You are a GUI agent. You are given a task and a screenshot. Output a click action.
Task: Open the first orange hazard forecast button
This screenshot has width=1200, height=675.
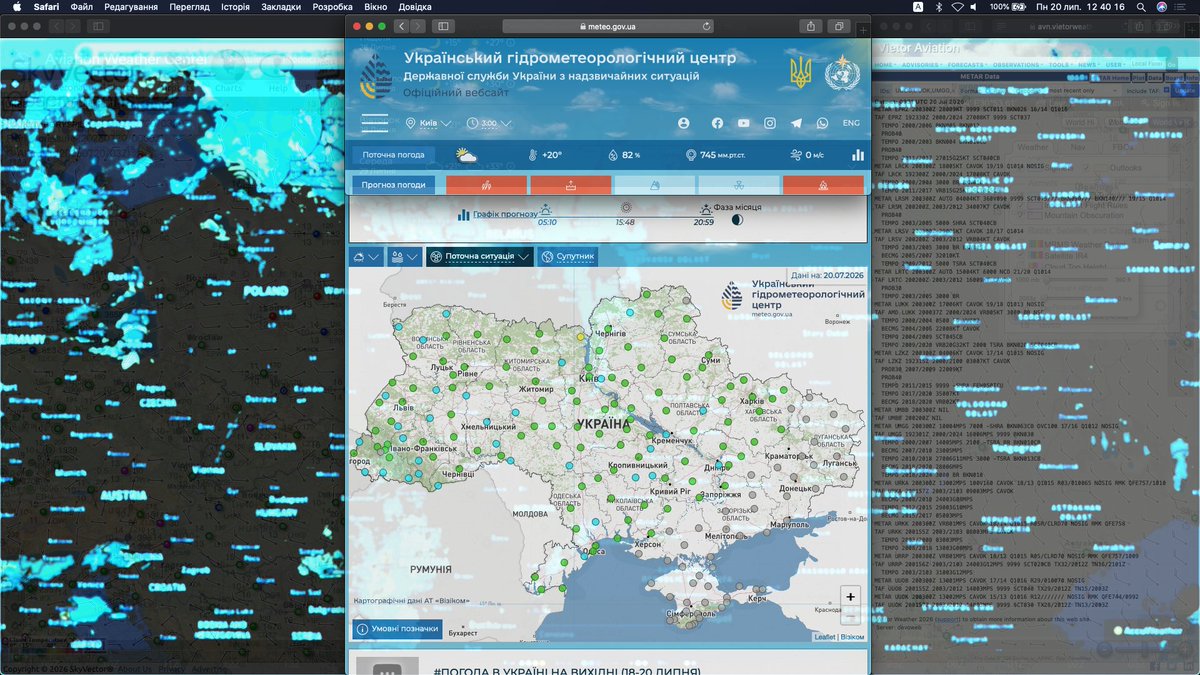tap(486, 185)
